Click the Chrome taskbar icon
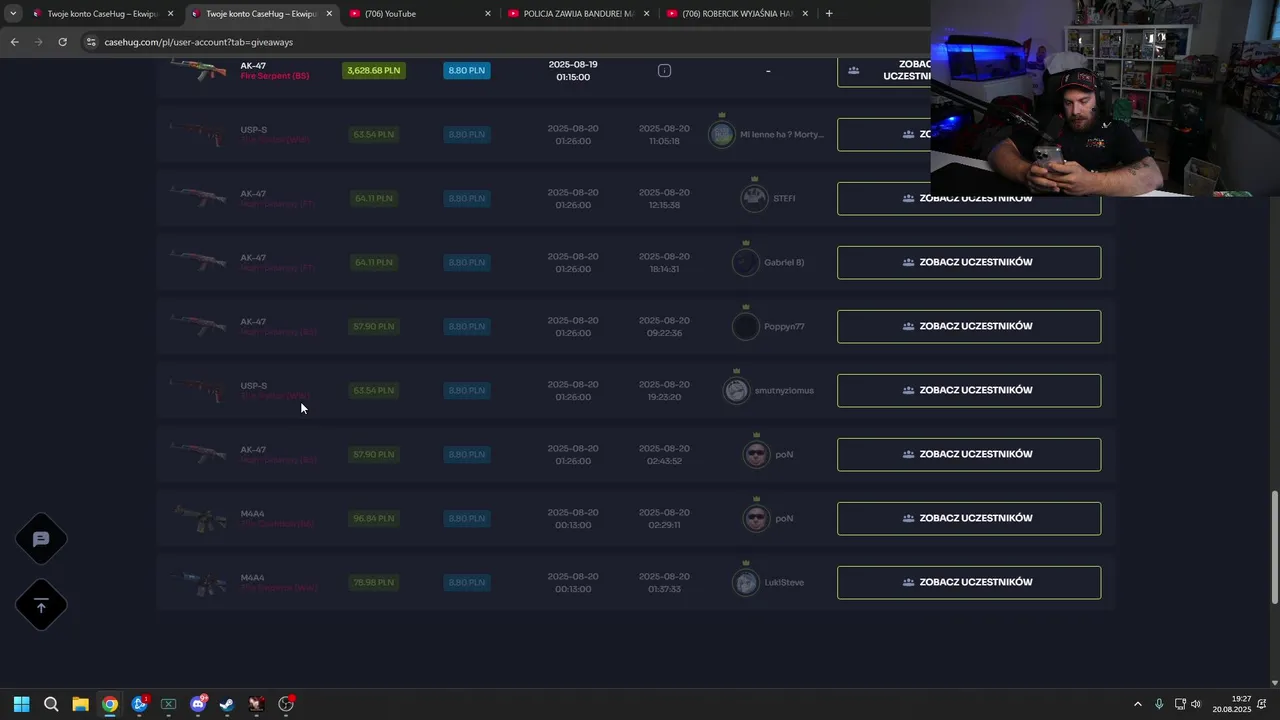The width and height of the screenshot is (1280, 720). (110, 704)
